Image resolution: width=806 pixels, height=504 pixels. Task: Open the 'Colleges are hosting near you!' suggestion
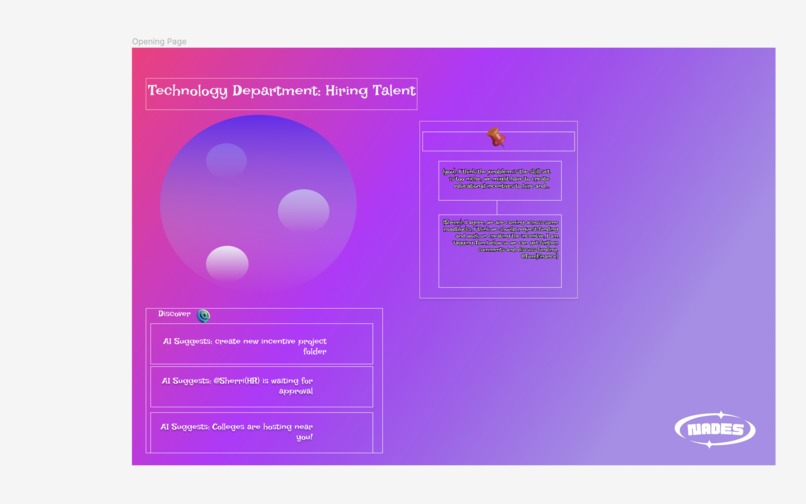pyautogui.click(x=262, y=433)
